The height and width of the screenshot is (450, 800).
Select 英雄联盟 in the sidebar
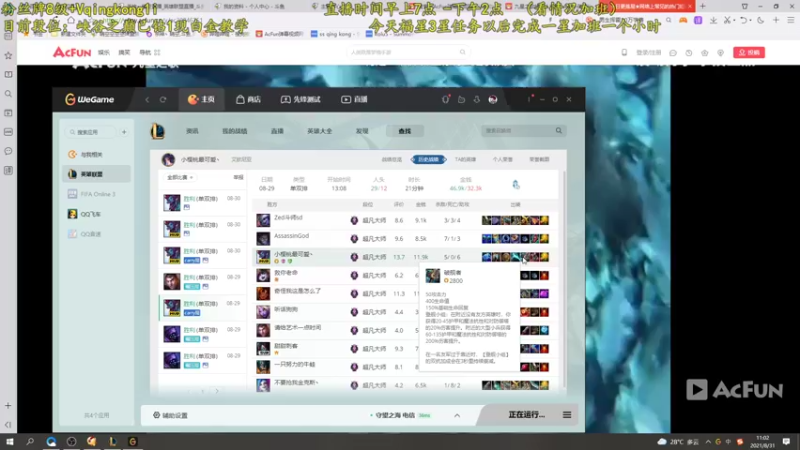tap(96, 174)
